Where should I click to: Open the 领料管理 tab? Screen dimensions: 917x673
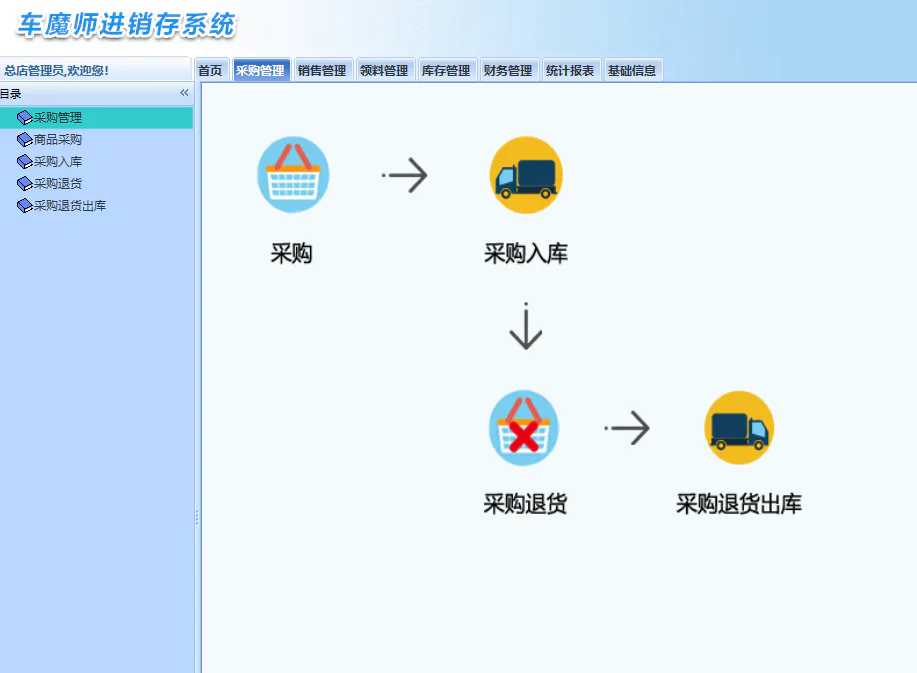pyautogui.click(x=384, y=70)
